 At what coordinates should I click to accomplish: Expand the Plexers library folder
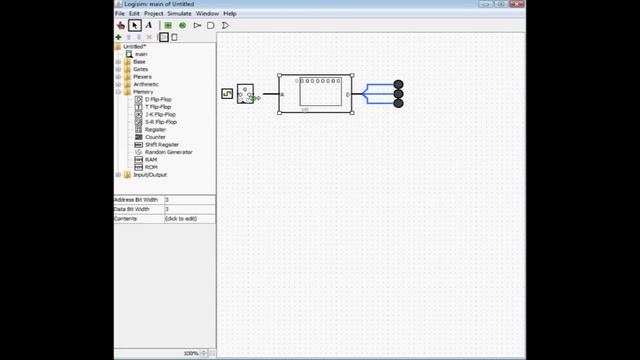[x=118, y=77]
